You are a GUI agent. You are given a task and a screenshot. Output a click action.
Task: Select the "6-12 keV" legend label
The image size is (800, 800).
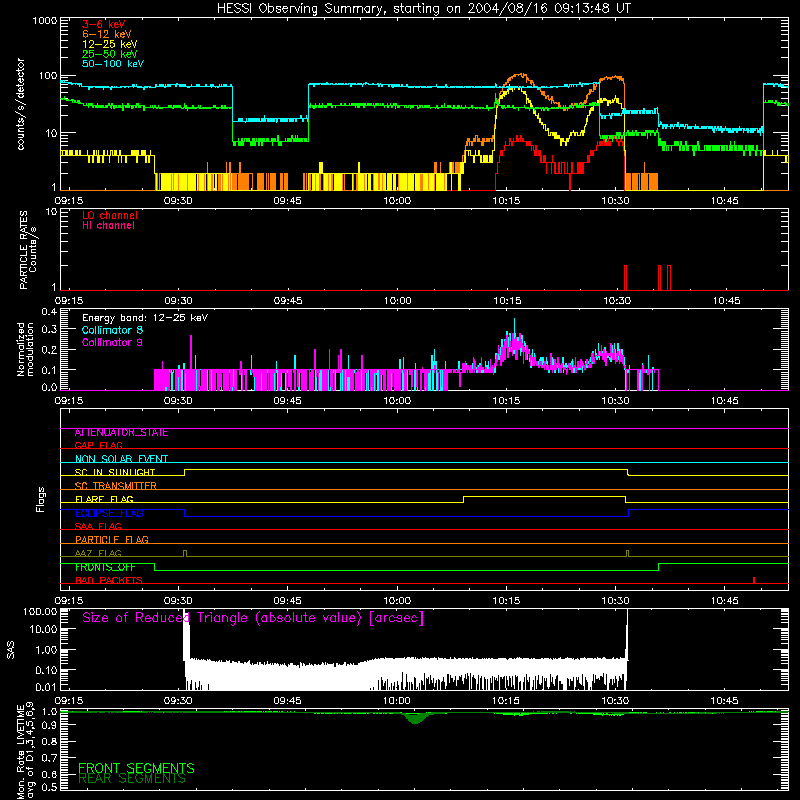(107, 34)
